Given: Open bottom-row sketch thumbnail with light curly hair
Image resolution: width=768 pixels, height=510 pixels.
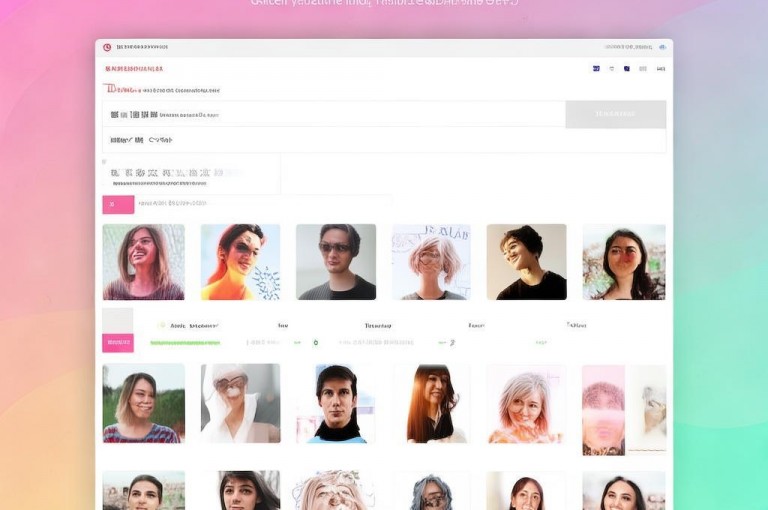Looking at the screenshot, I should tap(336, 490).
